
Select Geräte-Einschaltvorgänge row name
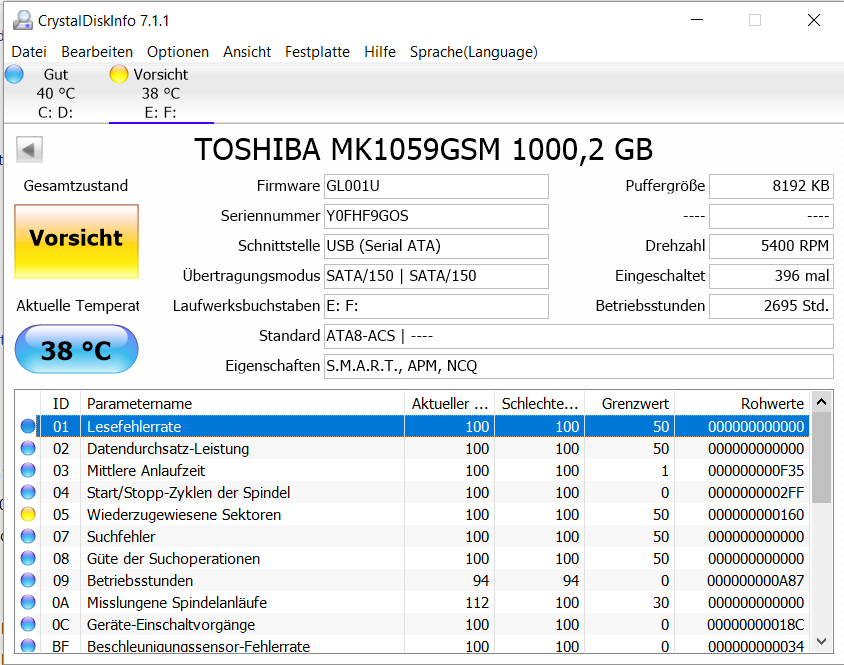tap(171, 625)
